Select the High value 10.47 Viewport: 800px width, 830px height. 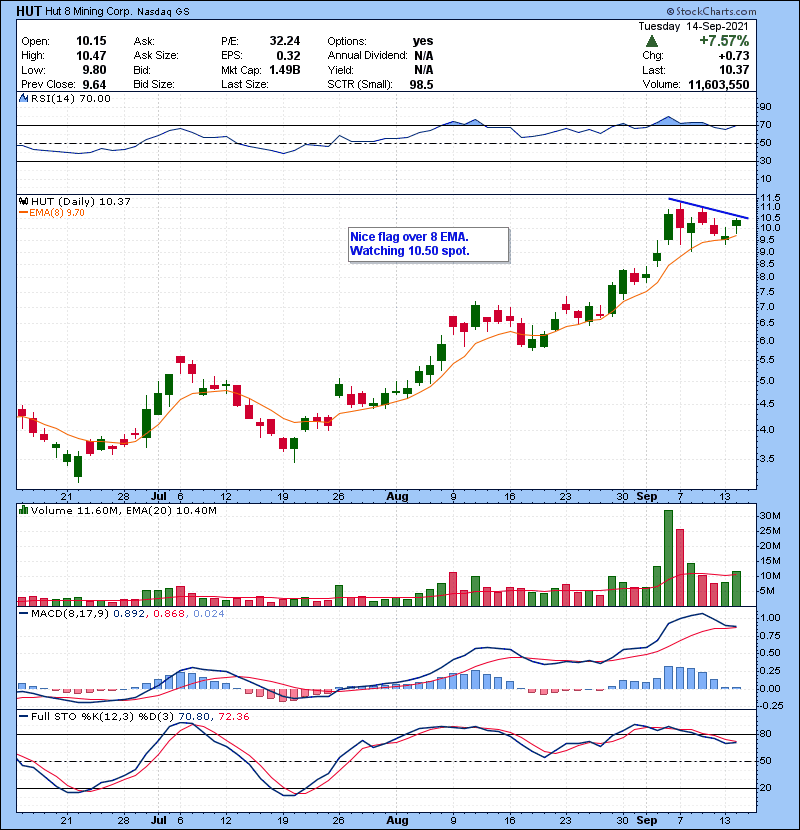tap(91, 56)
